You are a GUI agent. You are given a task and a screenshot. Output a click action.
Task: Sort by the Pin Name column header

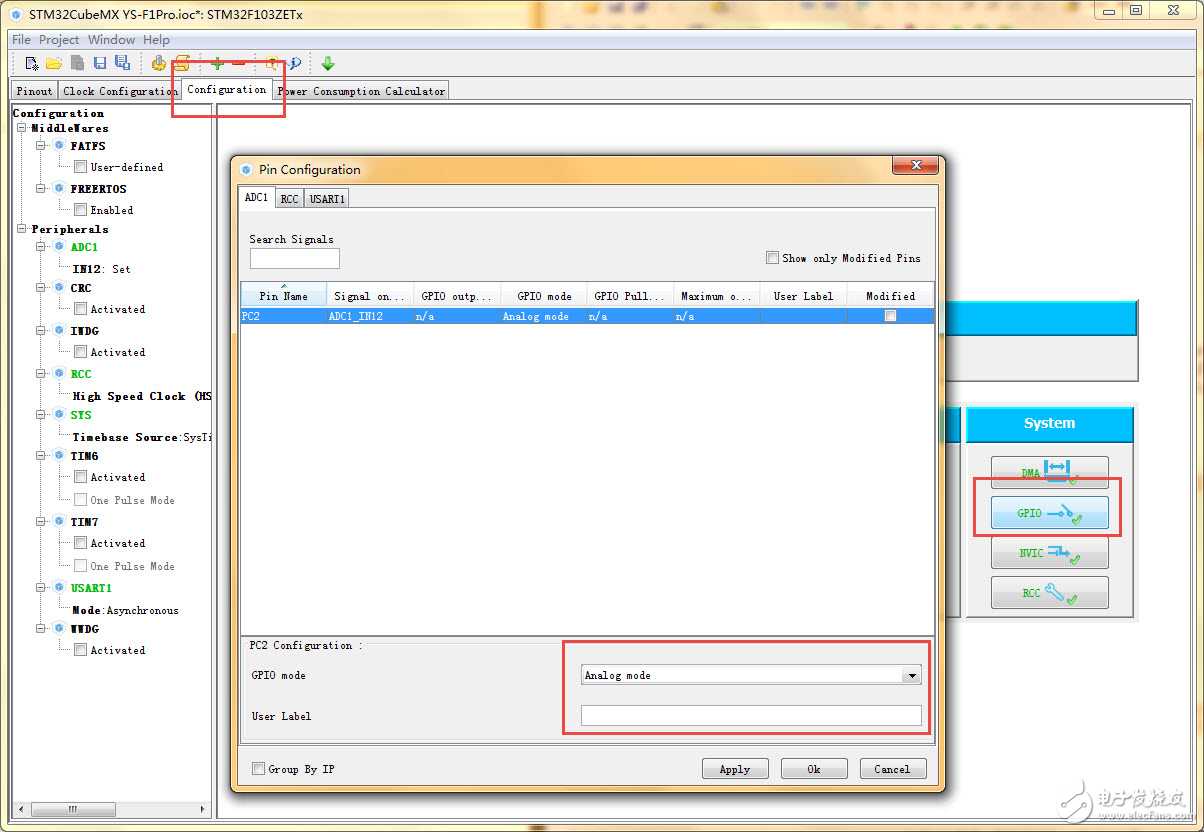[284, 295]
